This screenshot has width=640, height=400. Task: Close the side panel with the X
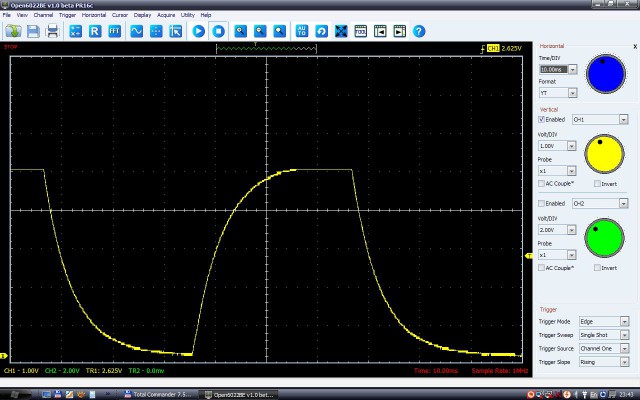point(635,47)
